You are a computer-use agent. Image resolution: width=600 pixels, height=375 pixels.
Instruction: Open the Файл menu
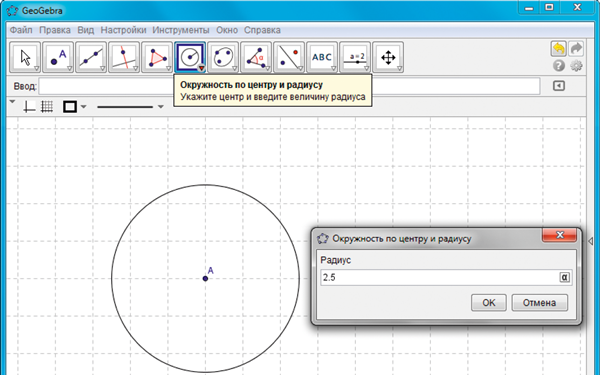(21, 30)
